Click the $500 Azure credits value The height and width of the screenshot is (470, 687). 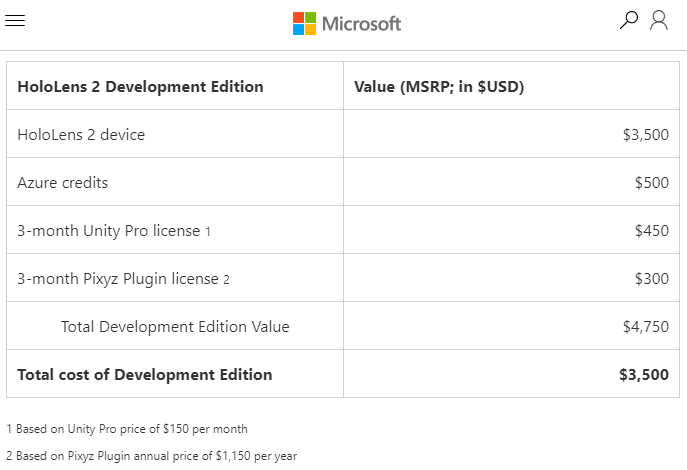651,182
